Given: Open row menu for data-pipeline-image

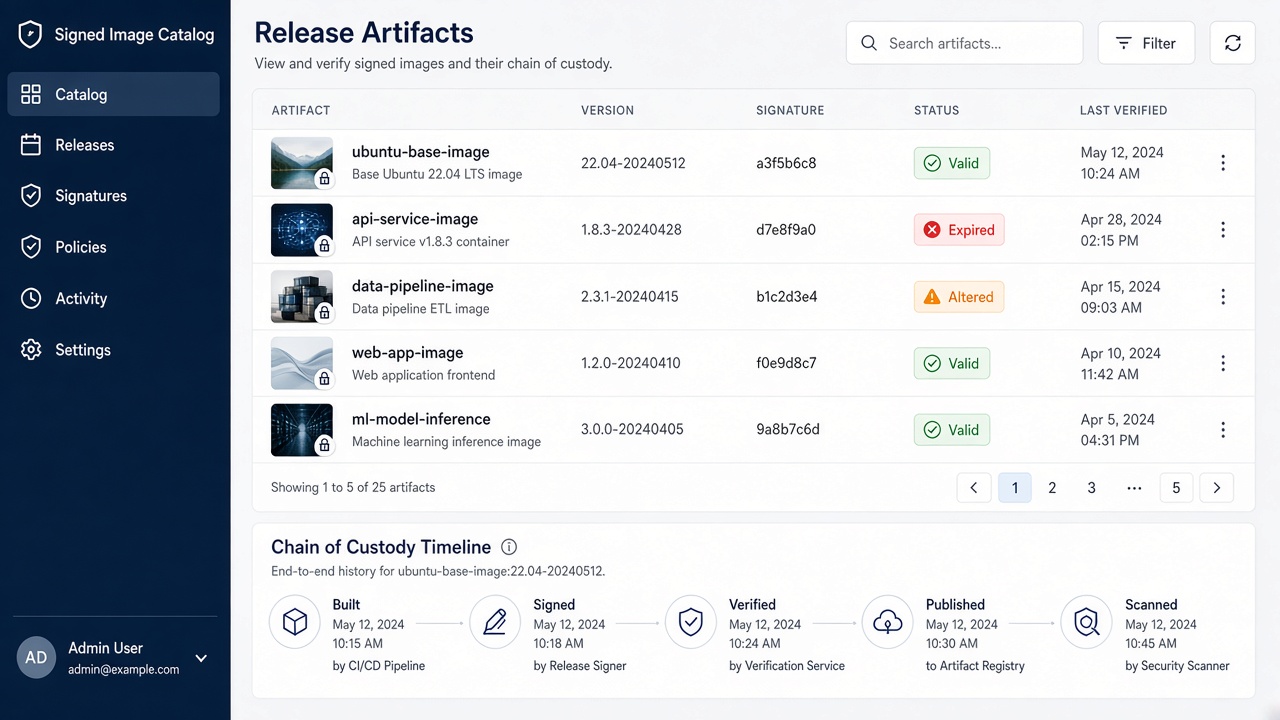Looking at the screenshot, I should (x=1222, y=297).
